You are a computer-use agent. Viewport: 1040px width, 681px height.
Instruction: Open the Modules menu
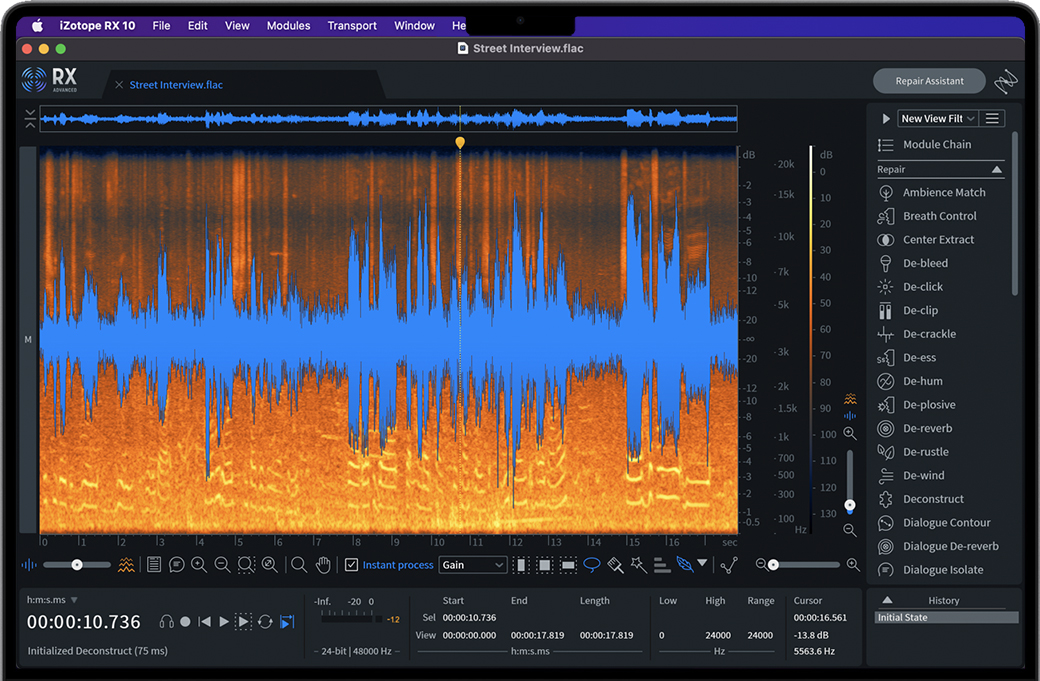(288, 25)
